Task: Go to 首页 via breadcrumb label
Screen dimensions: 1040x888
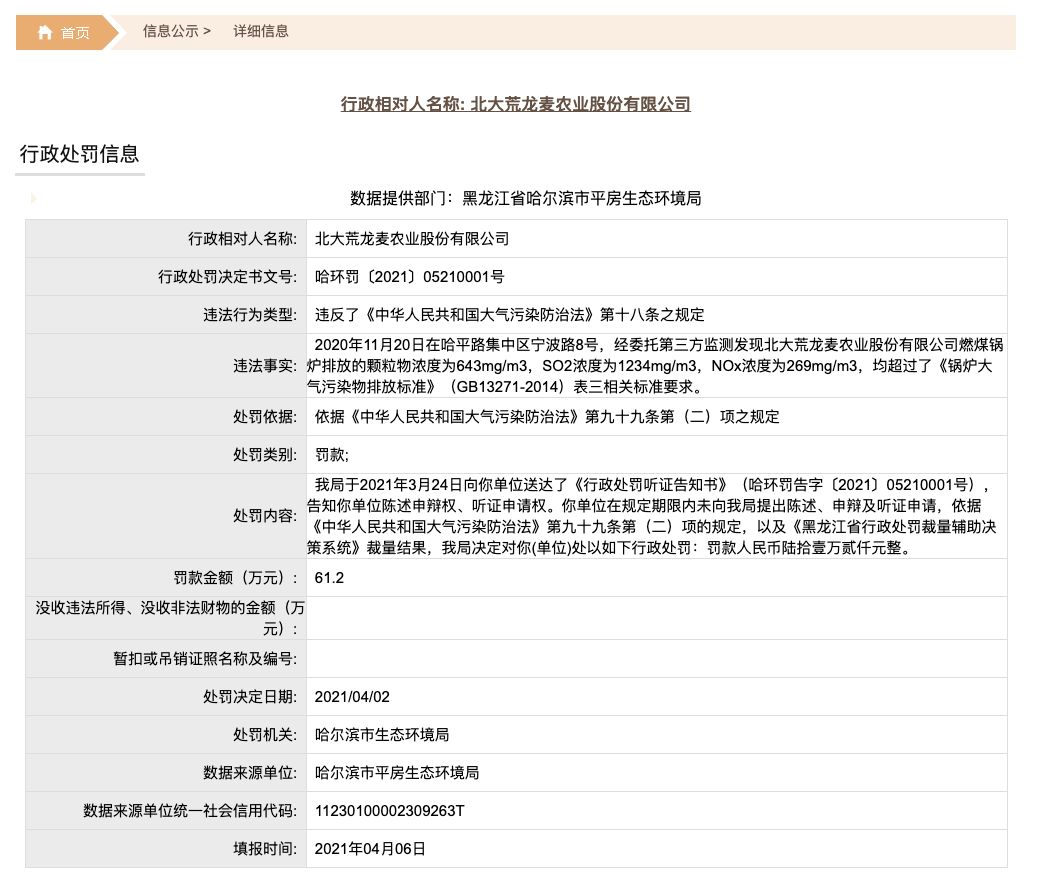Action: tap(75, 33)
